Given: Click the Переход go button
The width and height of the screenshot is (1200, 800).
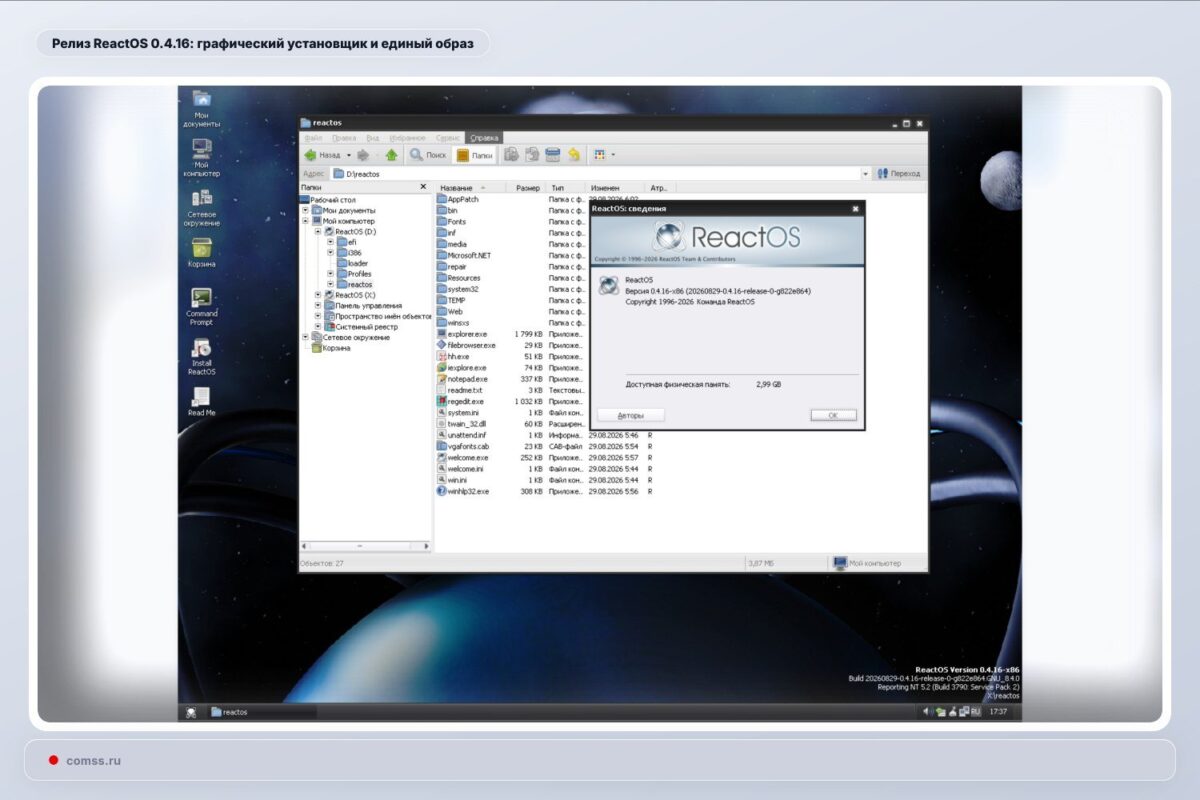Looking at the screenshot, I should pyautogui.click(x=898, y=174).
